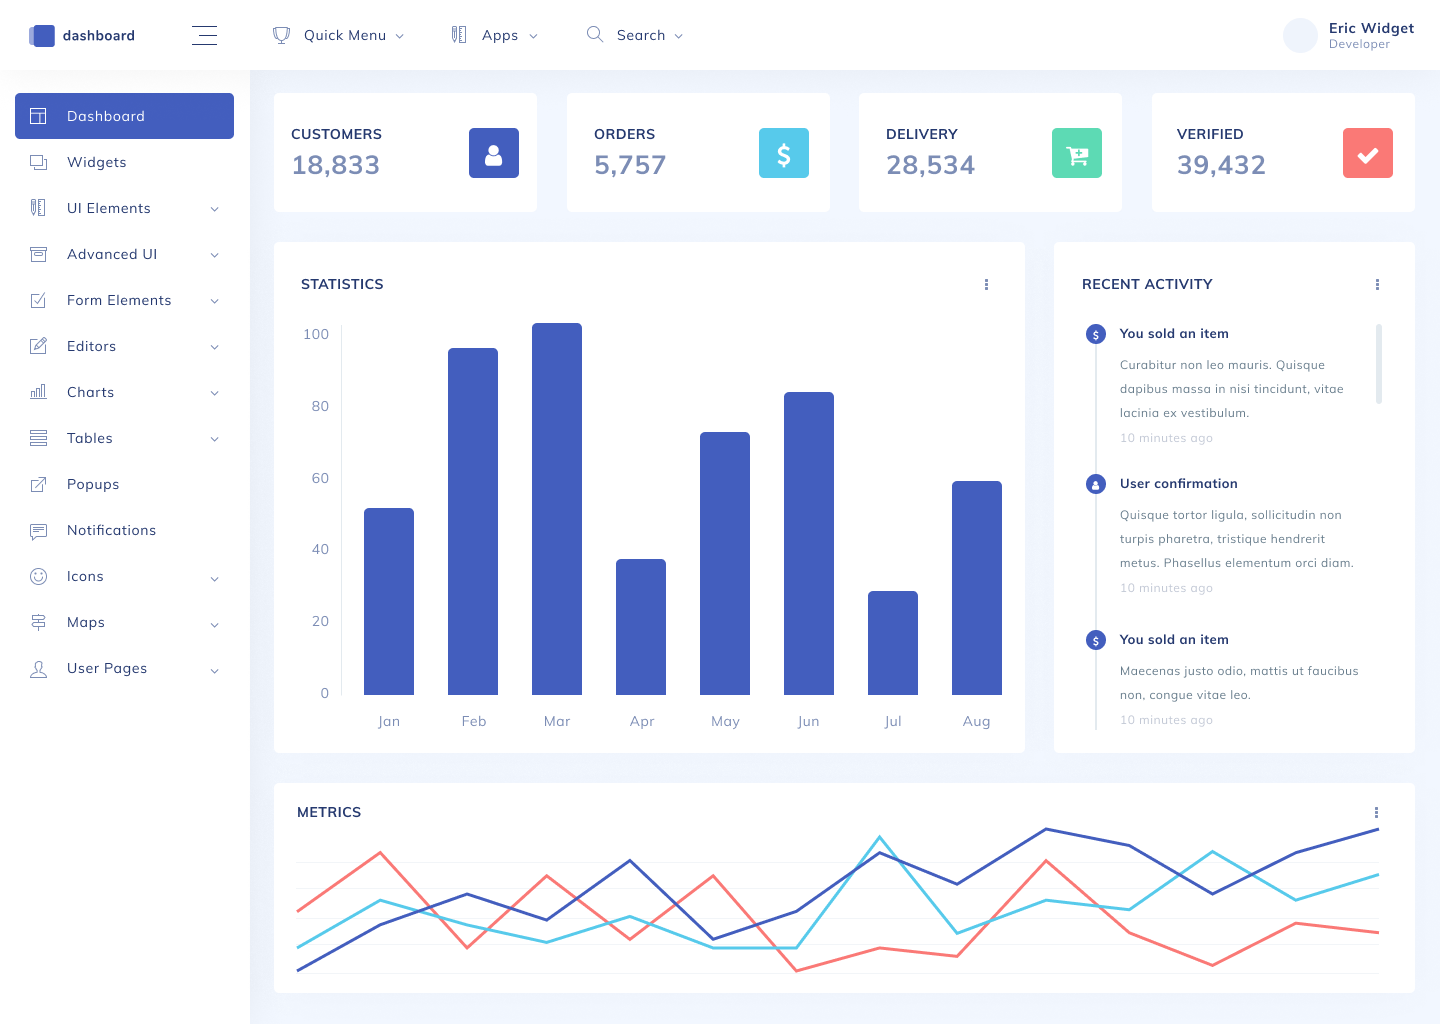Image resolution: width=1440 pixels, height=1024 pixels.
Task: Click Eric Widget's profile avatar
Action: pyautogui.click(x=1300, y=35)
